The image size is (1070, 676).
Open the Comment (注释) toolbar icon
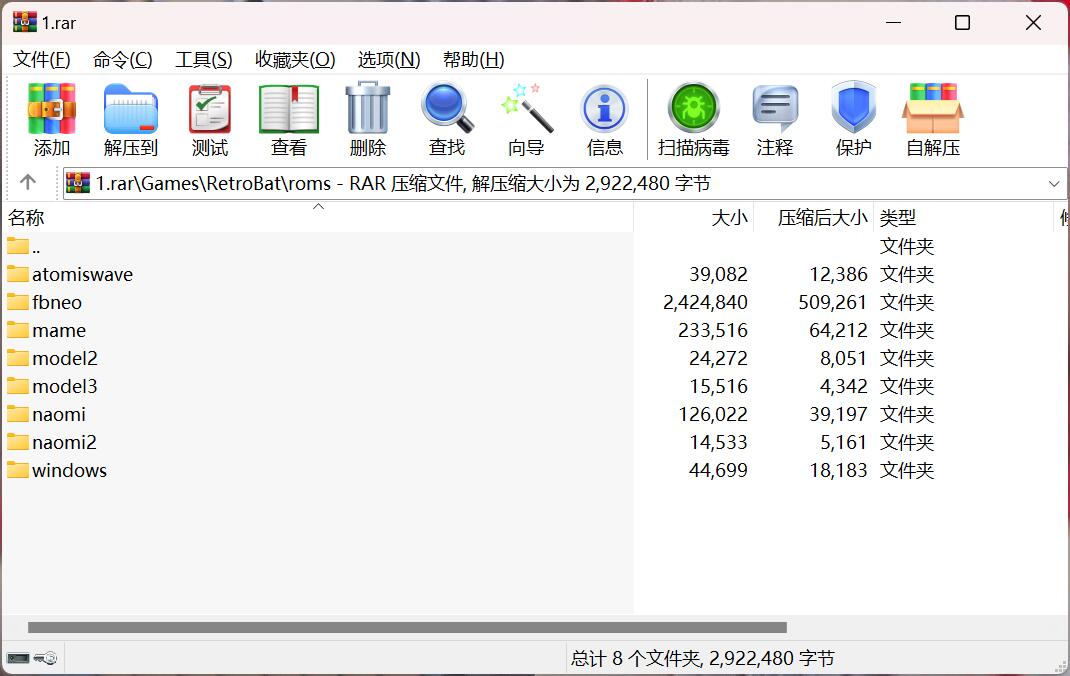(x=775, y=120)
